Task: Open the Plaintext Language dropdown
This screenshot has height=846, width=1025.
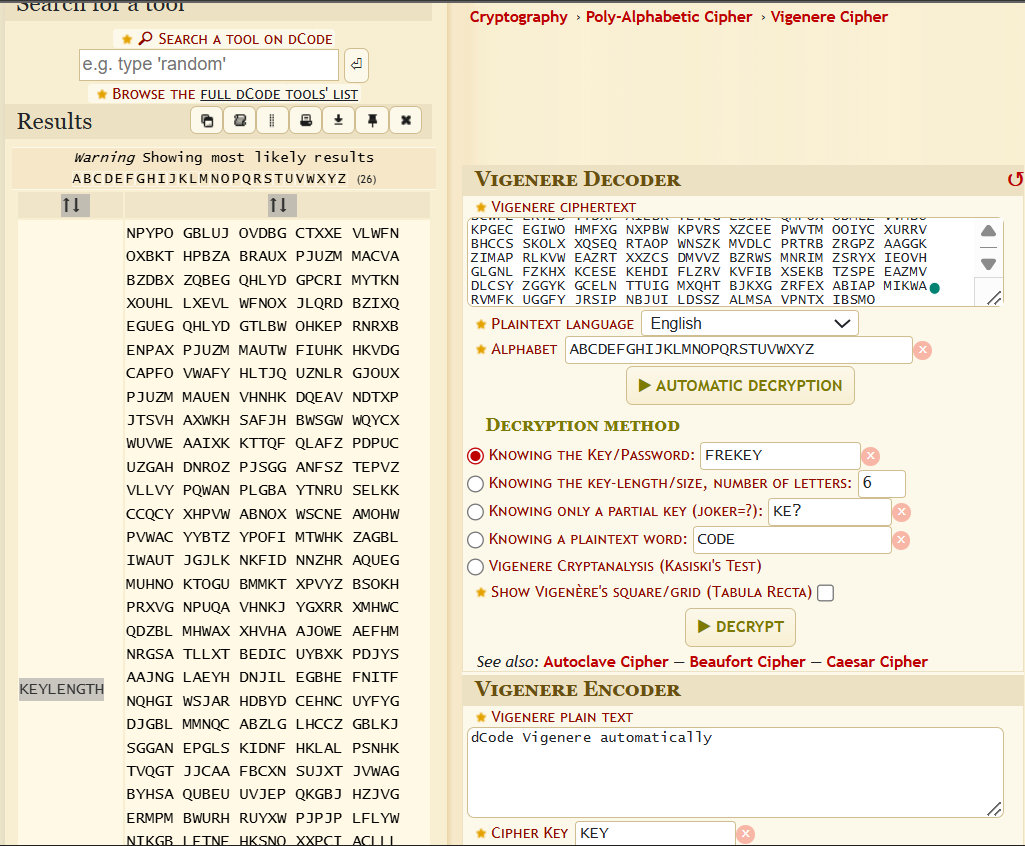Action: [749, 324]
